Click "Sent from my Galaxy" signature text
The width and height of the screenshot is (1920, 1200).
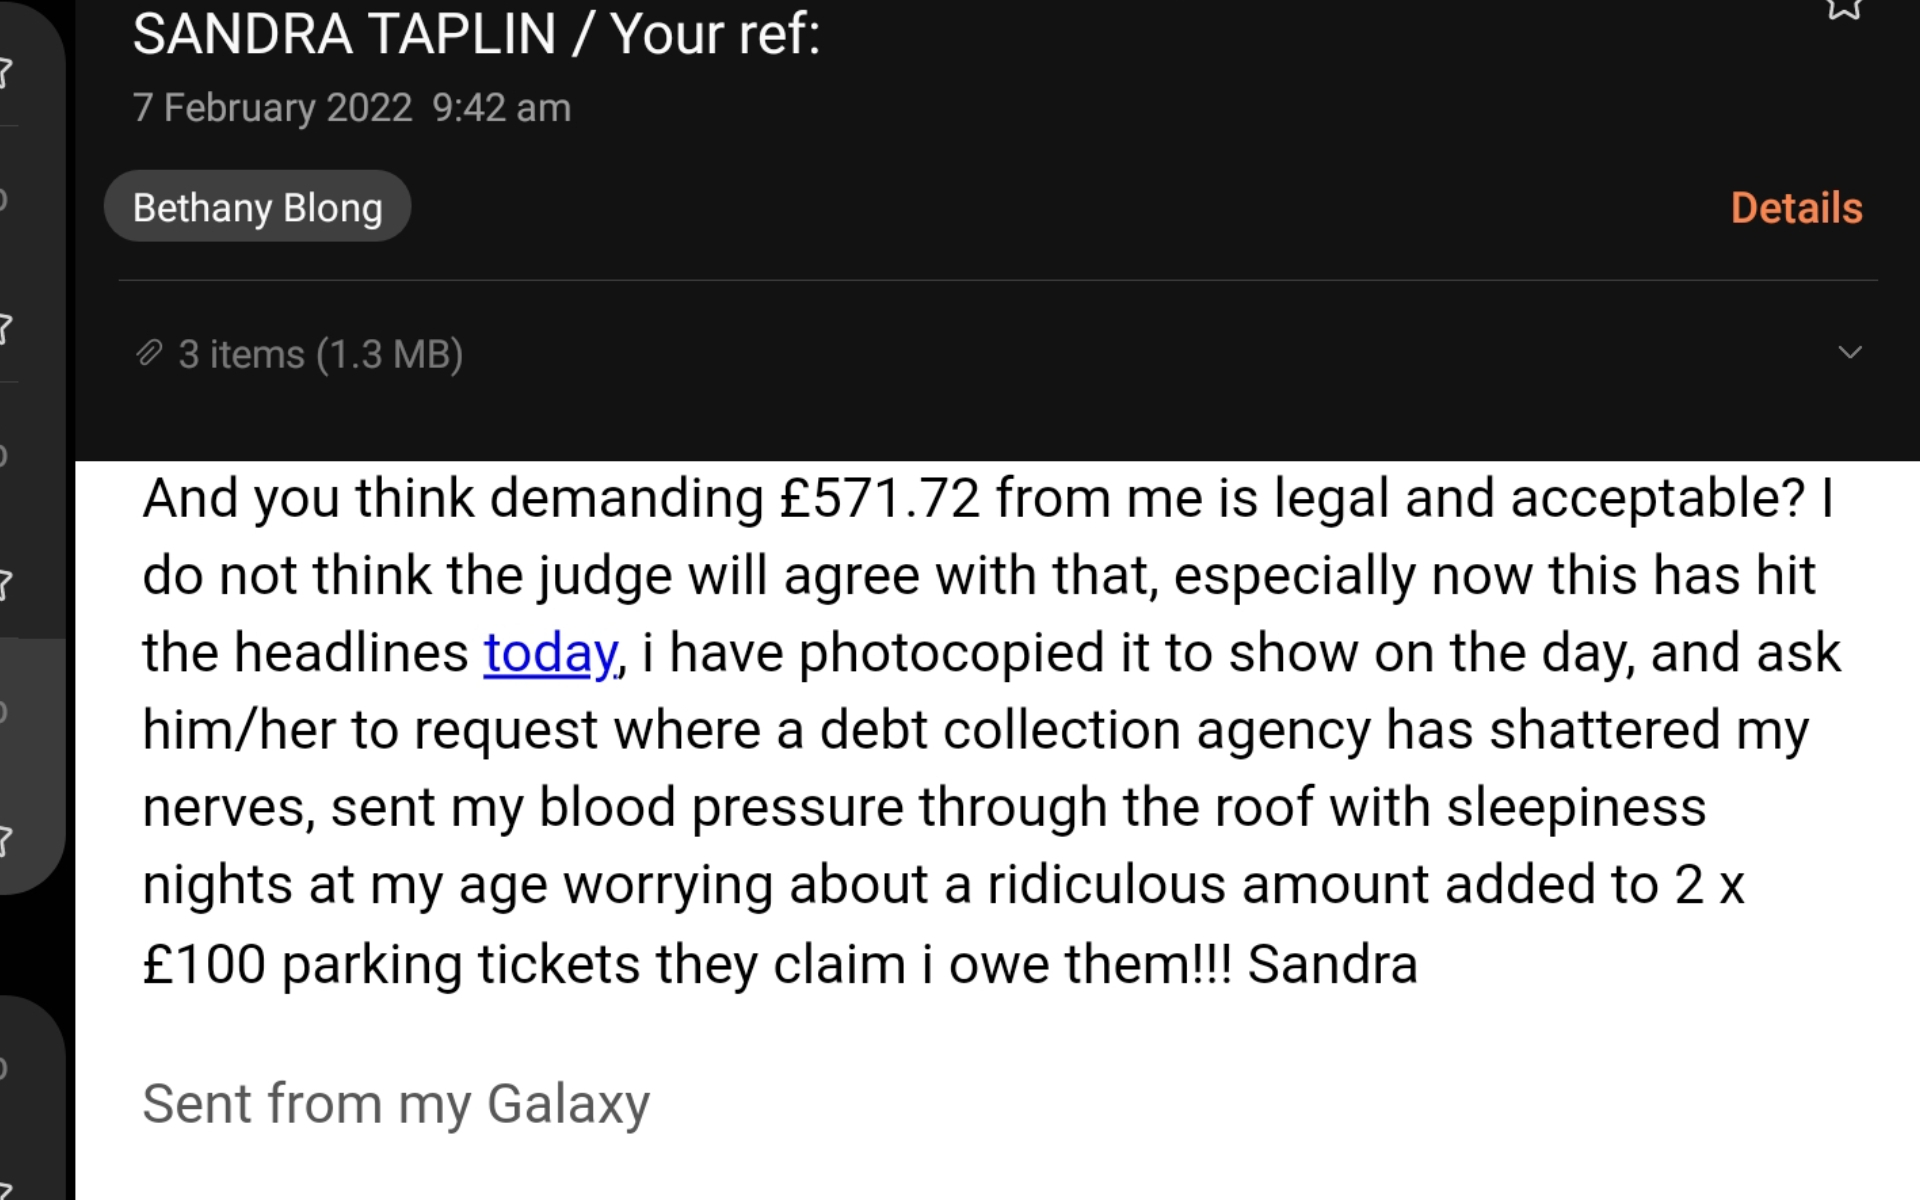click(396, 1104)
